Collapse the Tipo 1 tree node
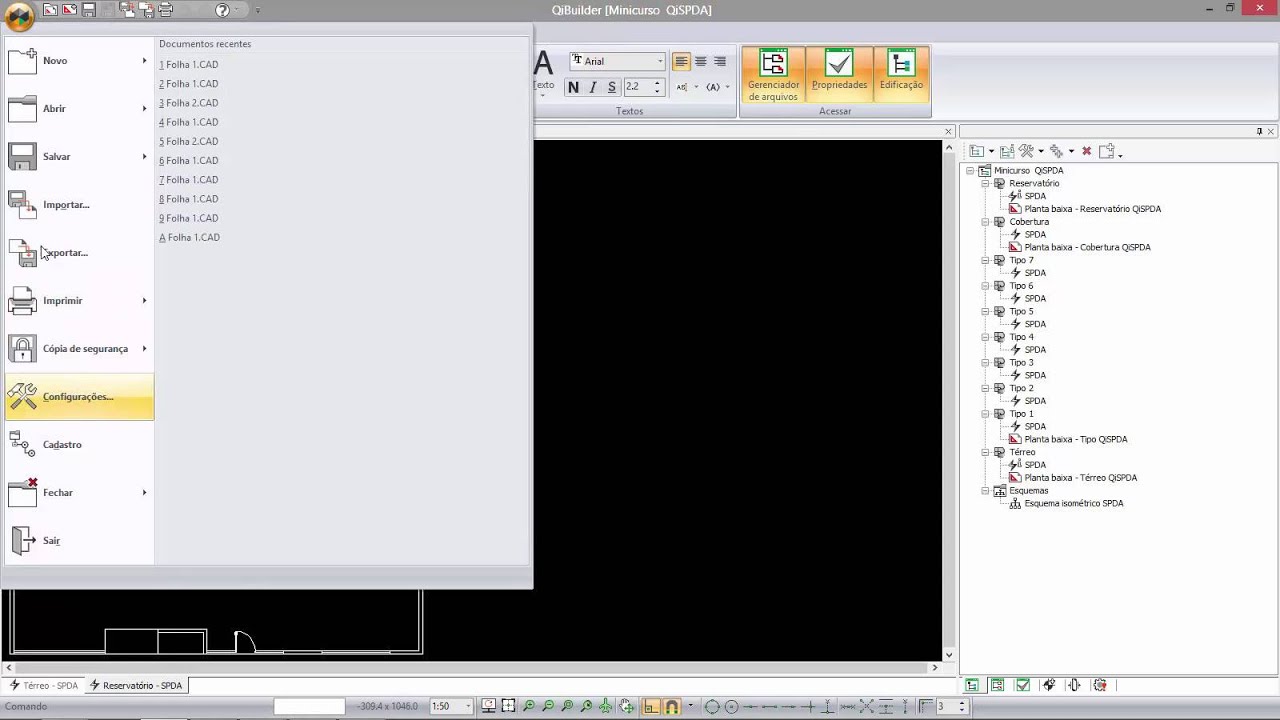The width and height of the screenshot is (1280, 720). coord(985,414)
